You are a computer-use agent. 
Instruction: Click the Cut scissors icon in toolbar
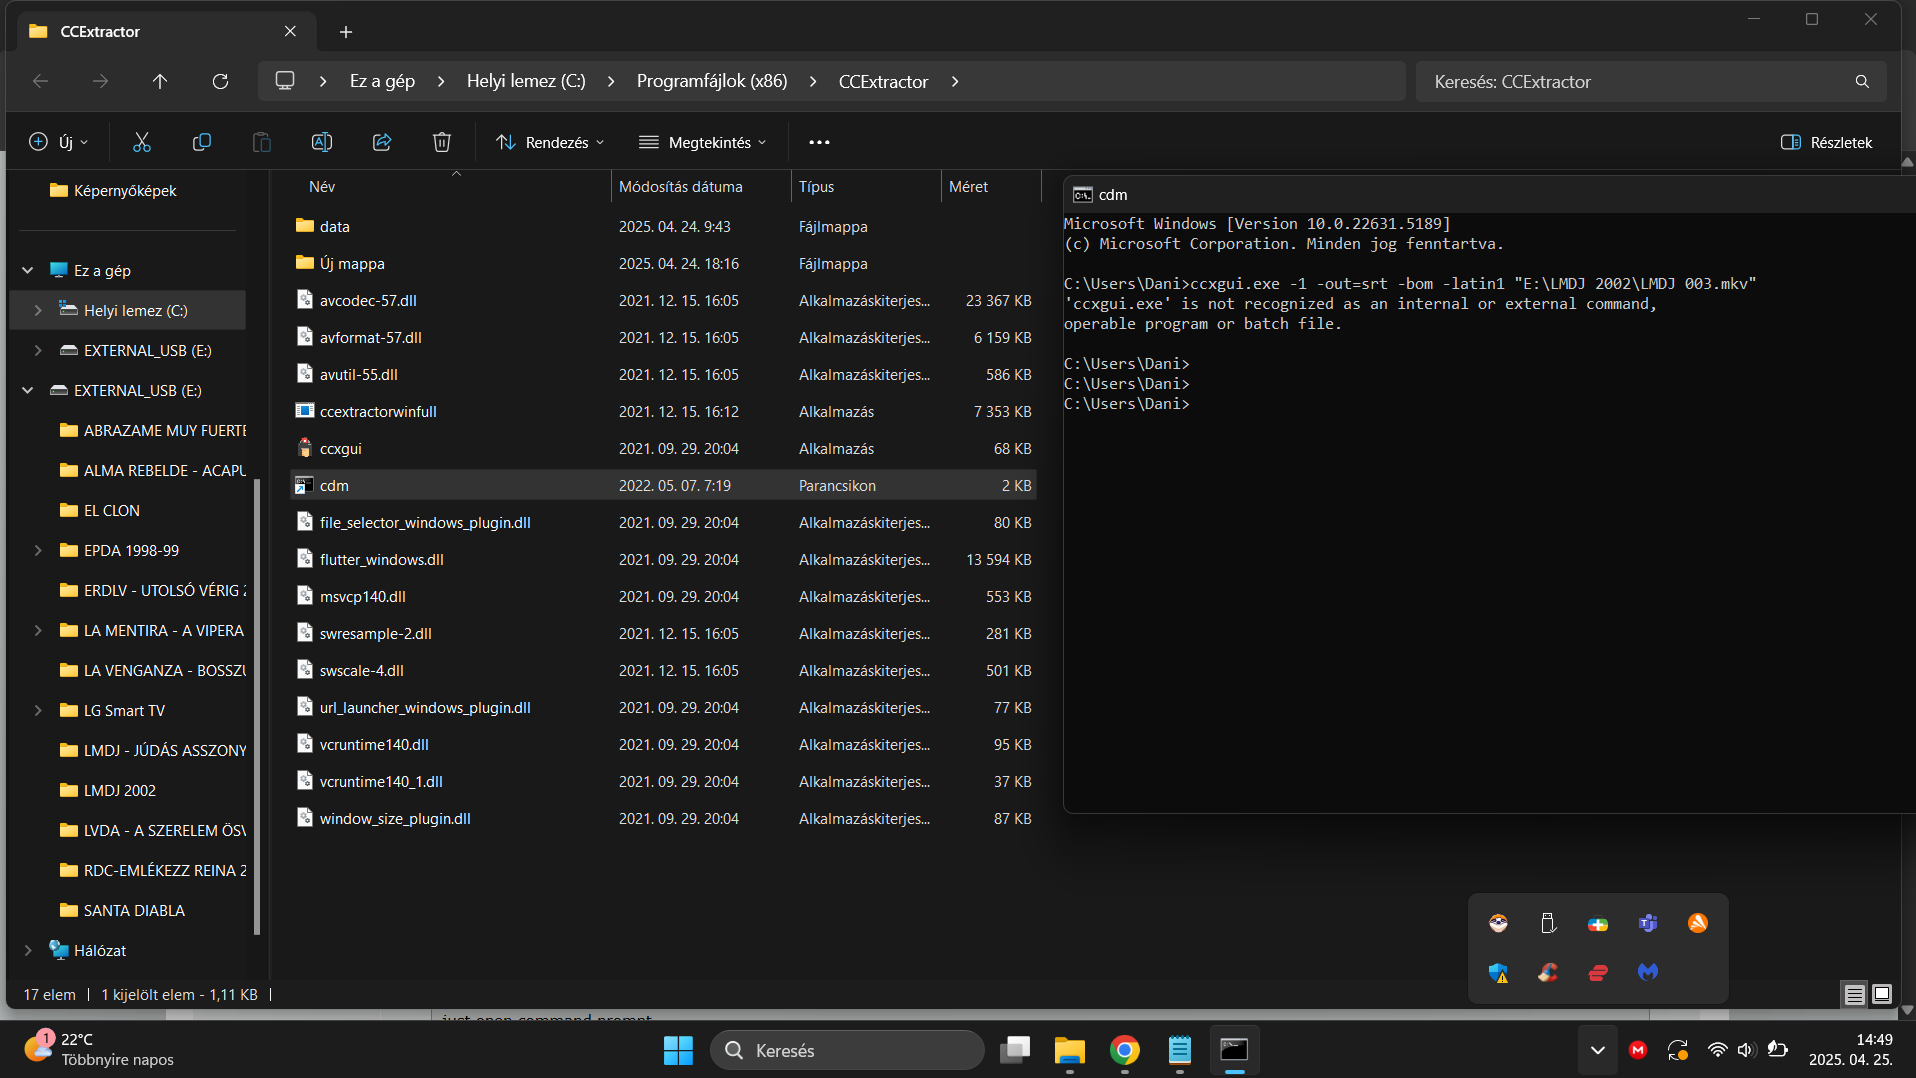(x=142, y=142)
